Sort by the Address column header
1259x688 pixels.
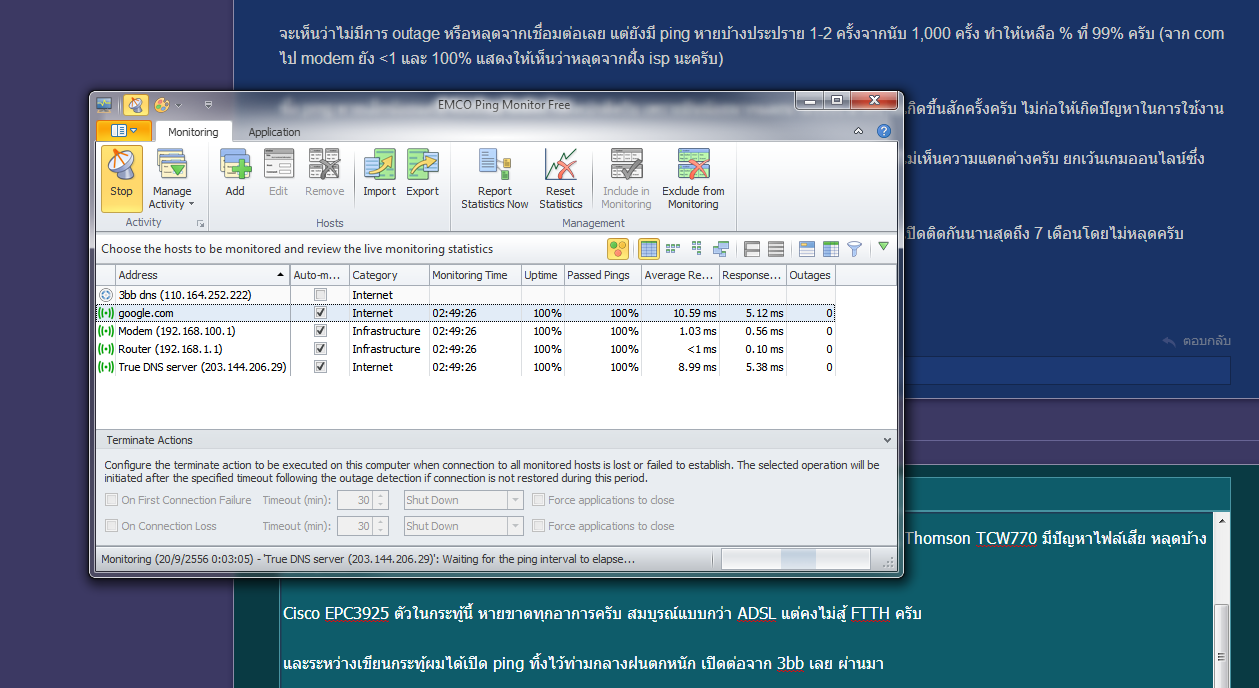203,275
